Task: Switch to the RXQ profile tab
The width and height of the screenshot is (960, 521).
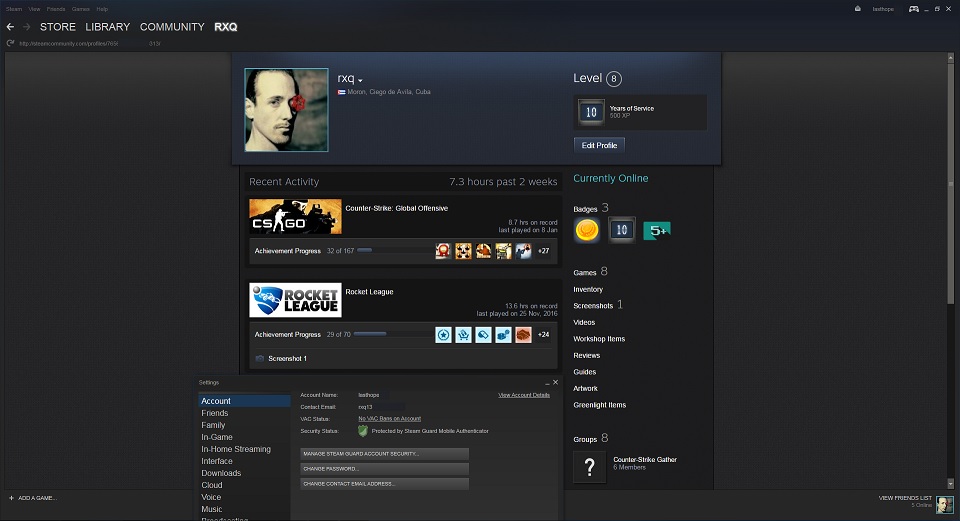Action: point(226,27)
